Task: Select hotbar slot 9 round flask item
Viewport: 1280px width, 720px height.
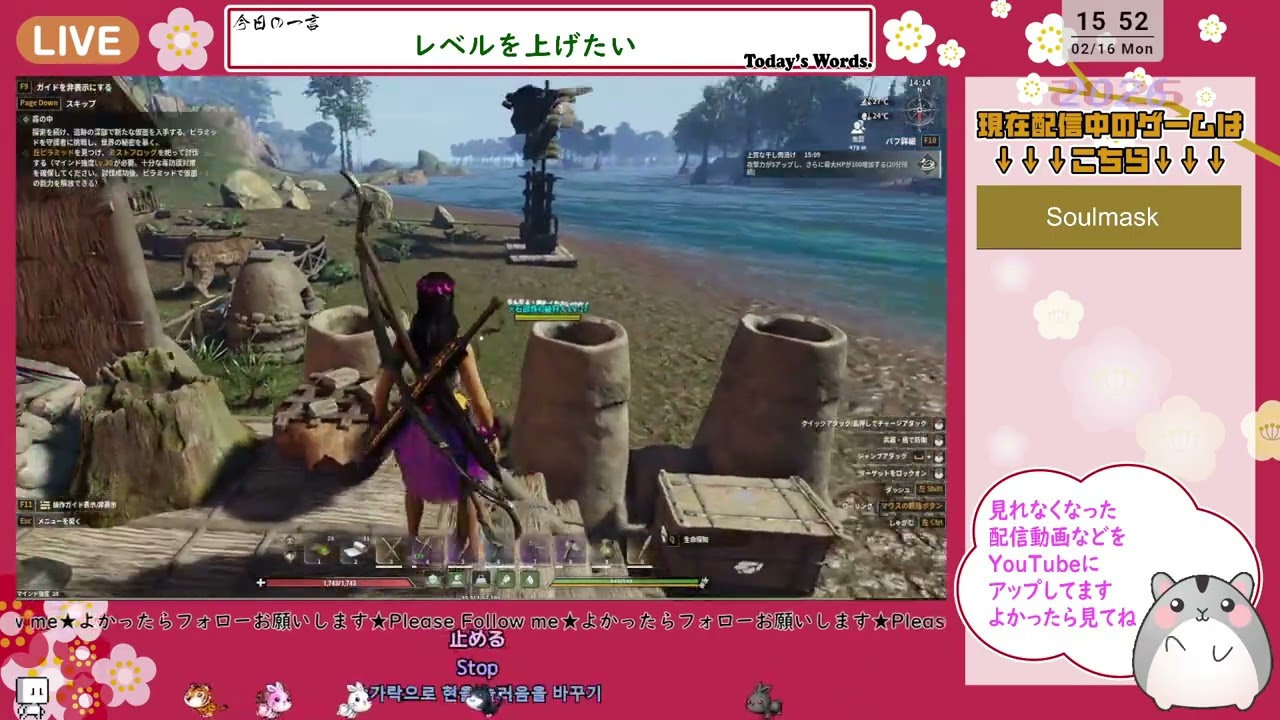Action: [605, 550]
